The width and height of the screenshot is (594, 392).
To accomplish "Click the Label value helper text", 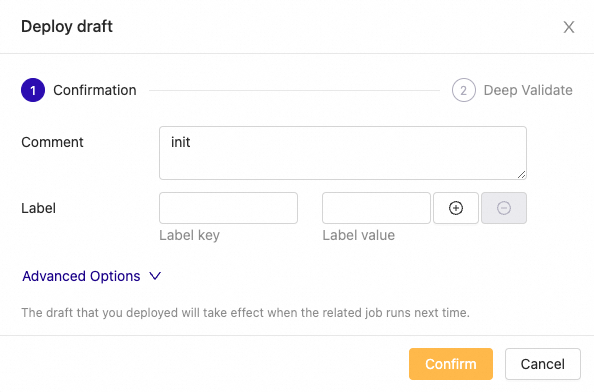I will coord(358,235).
